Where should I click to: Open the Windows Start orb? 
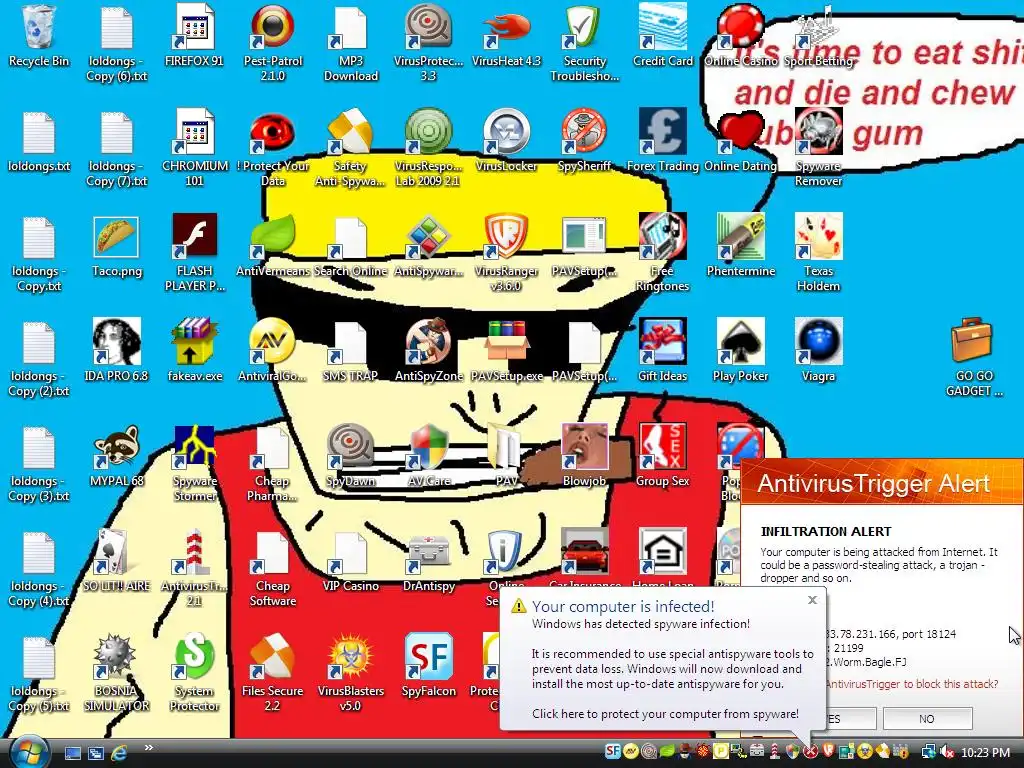coord(29,752)
